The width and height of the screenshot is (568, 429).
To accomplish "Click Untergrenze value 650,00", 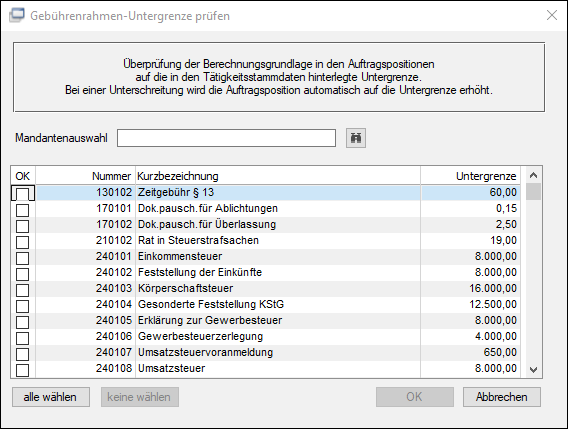I will [500, 352].
